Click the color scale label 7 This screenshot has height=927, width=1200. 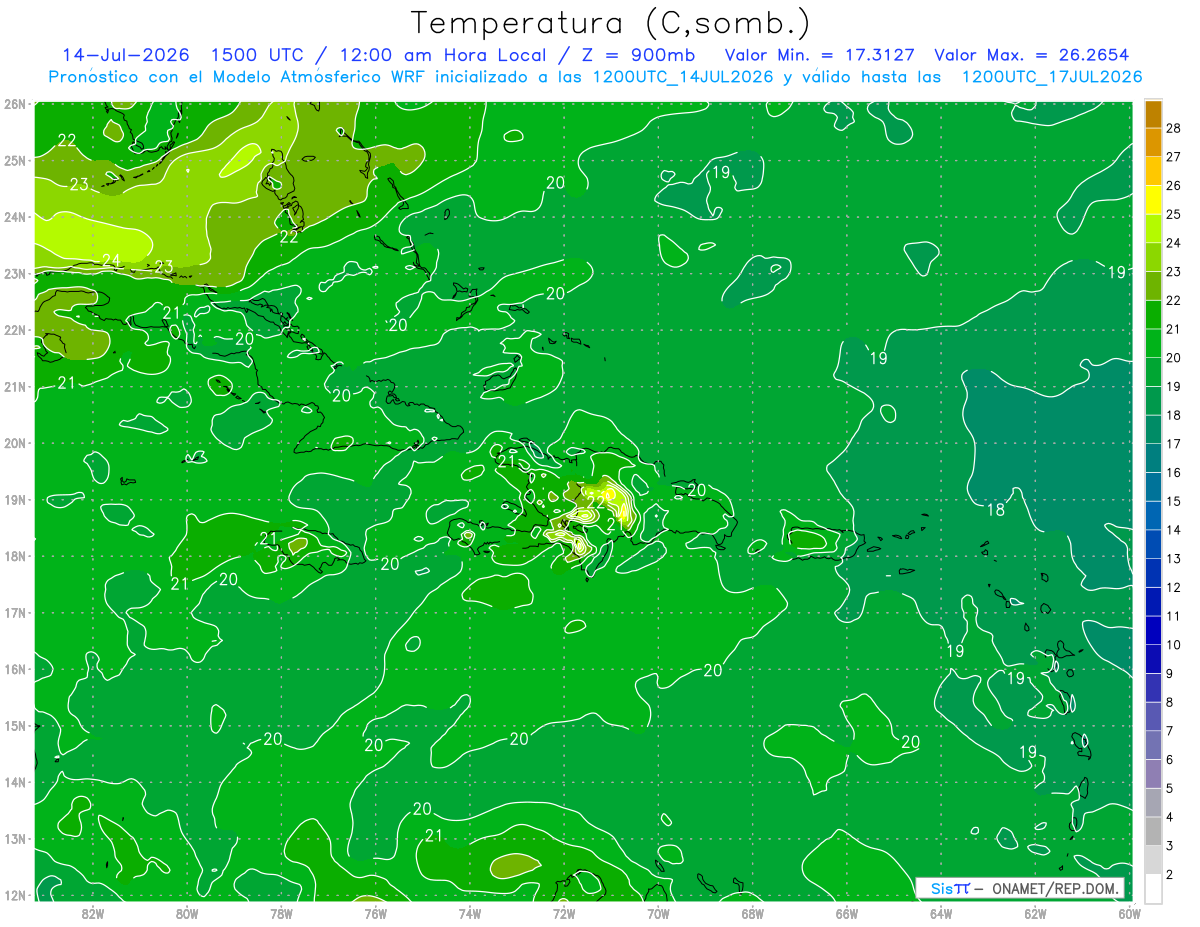[x=1169, y=731]
